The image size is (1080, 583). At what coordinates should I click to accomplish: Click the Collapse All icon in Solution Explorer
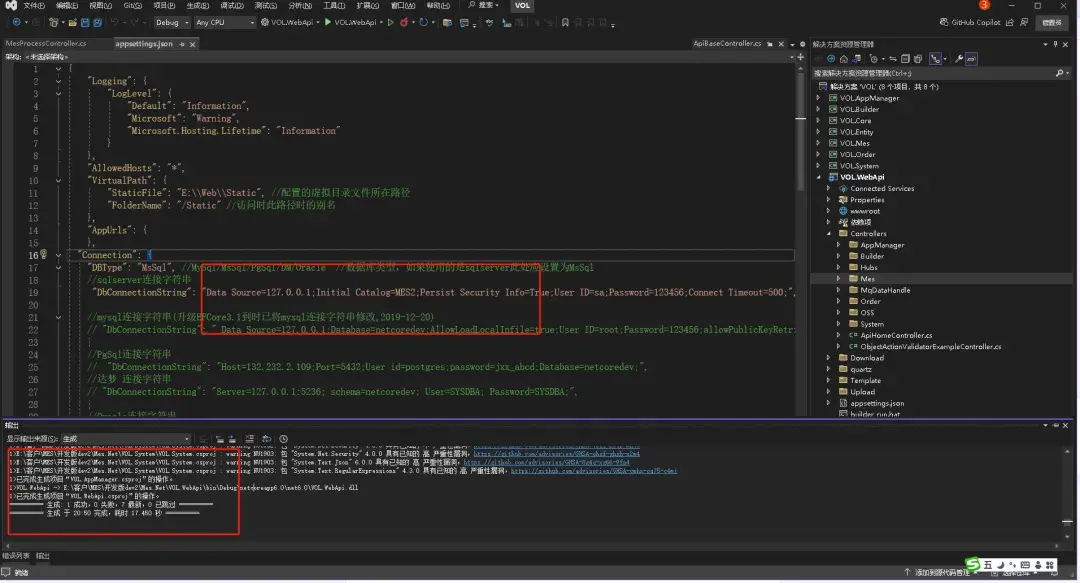click(x=905, y=59)
